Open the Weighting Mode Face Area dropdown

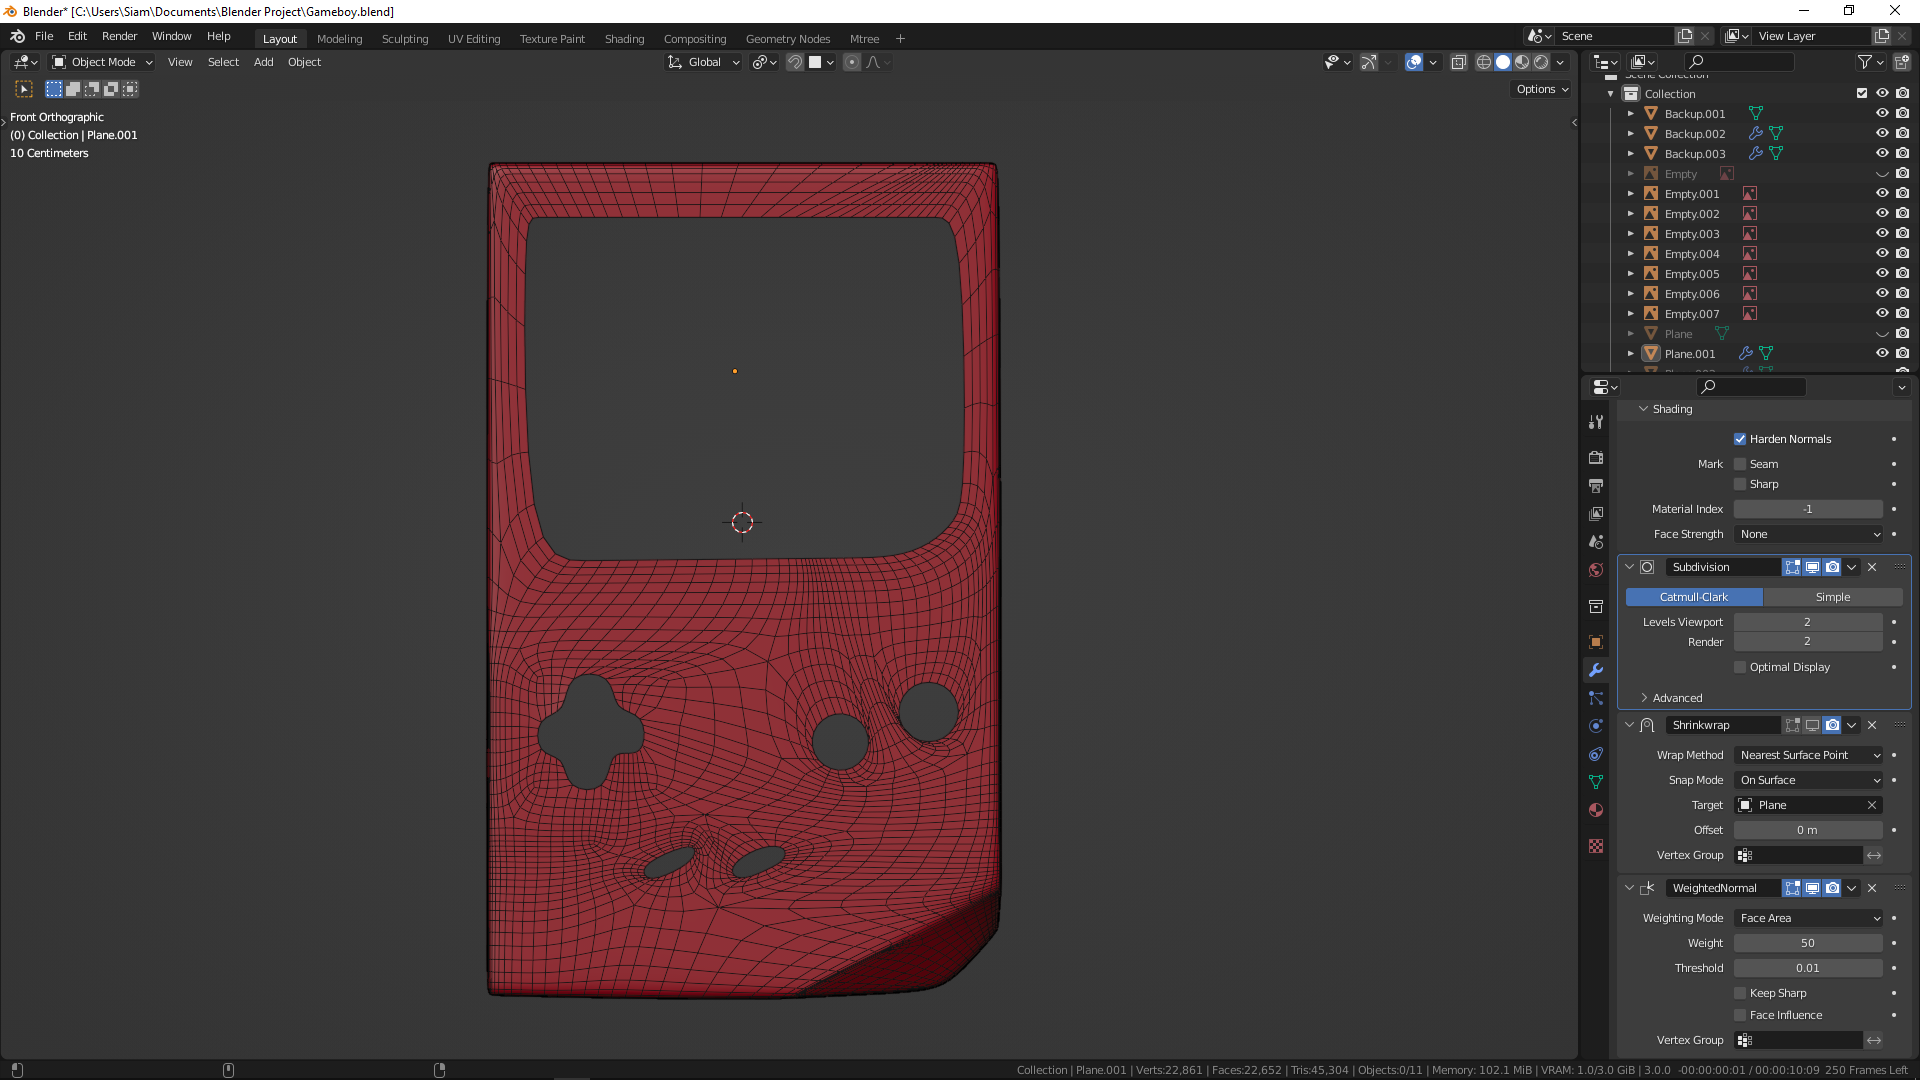[x=1808, y=918]
